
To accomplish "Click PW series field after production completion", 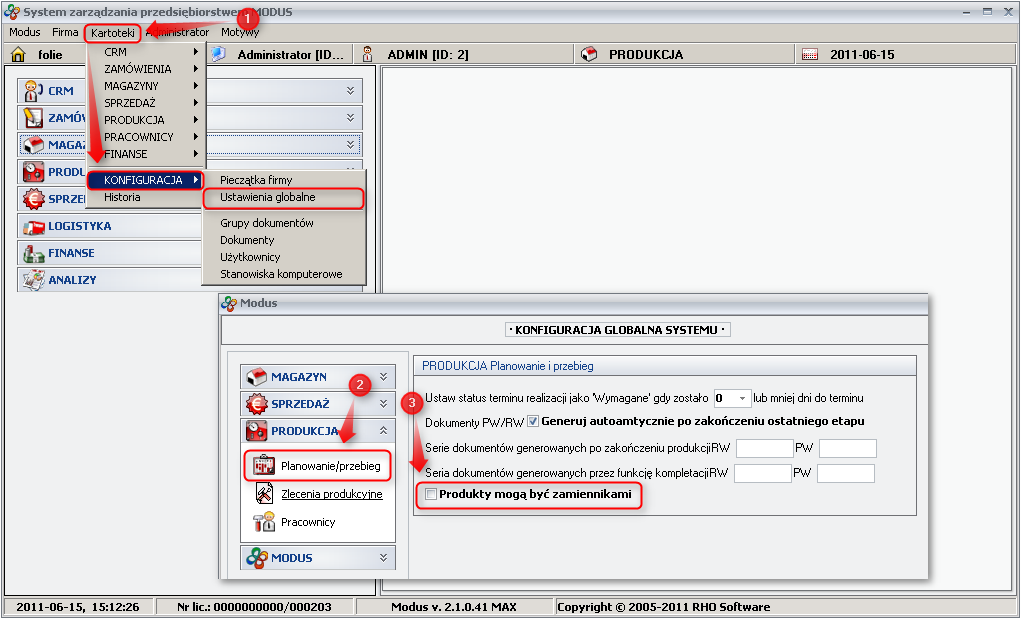I will tap(848, 448).
